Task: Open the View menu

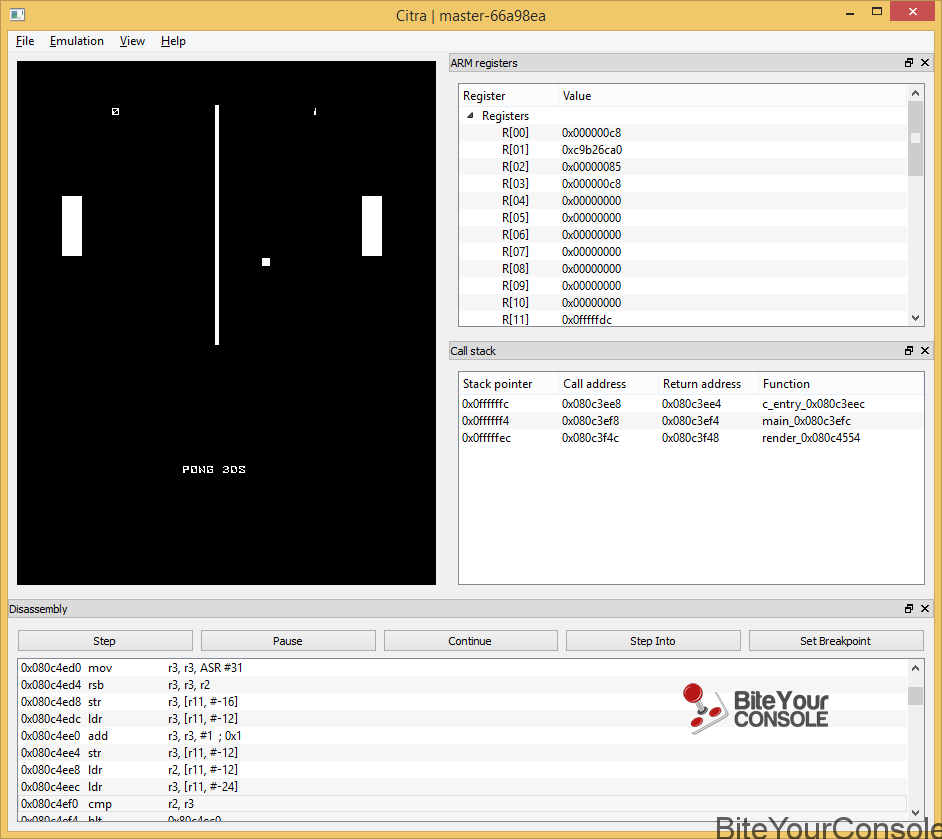Action: point(132,41)
